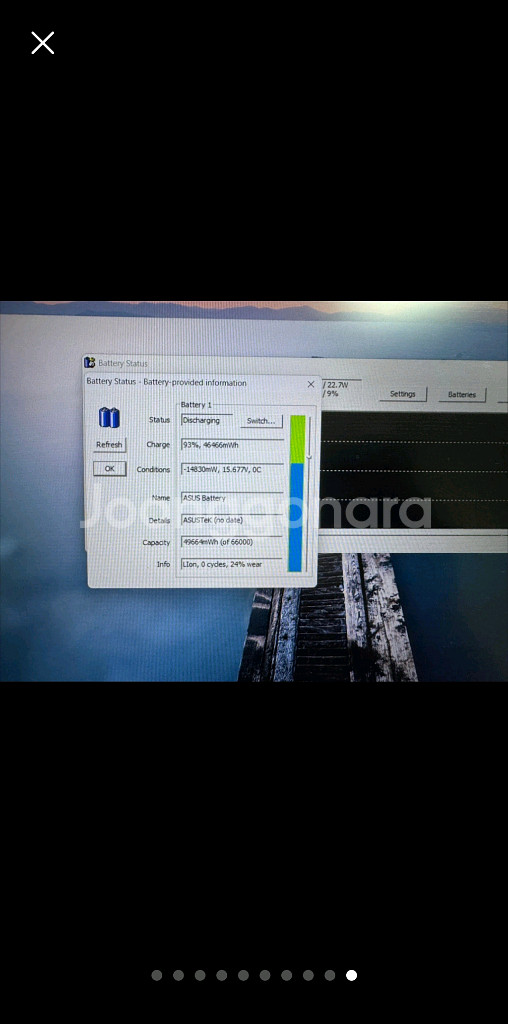Confirm the dialog with the OK button
The image size is (508, 1024).
[109, 468]
